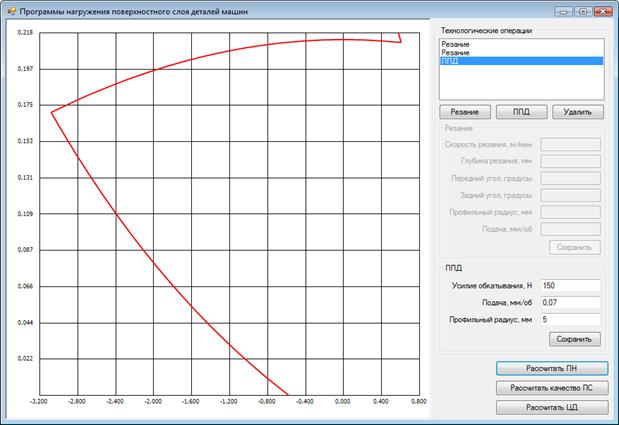Click the application icon in the title bar

(9, 9)
